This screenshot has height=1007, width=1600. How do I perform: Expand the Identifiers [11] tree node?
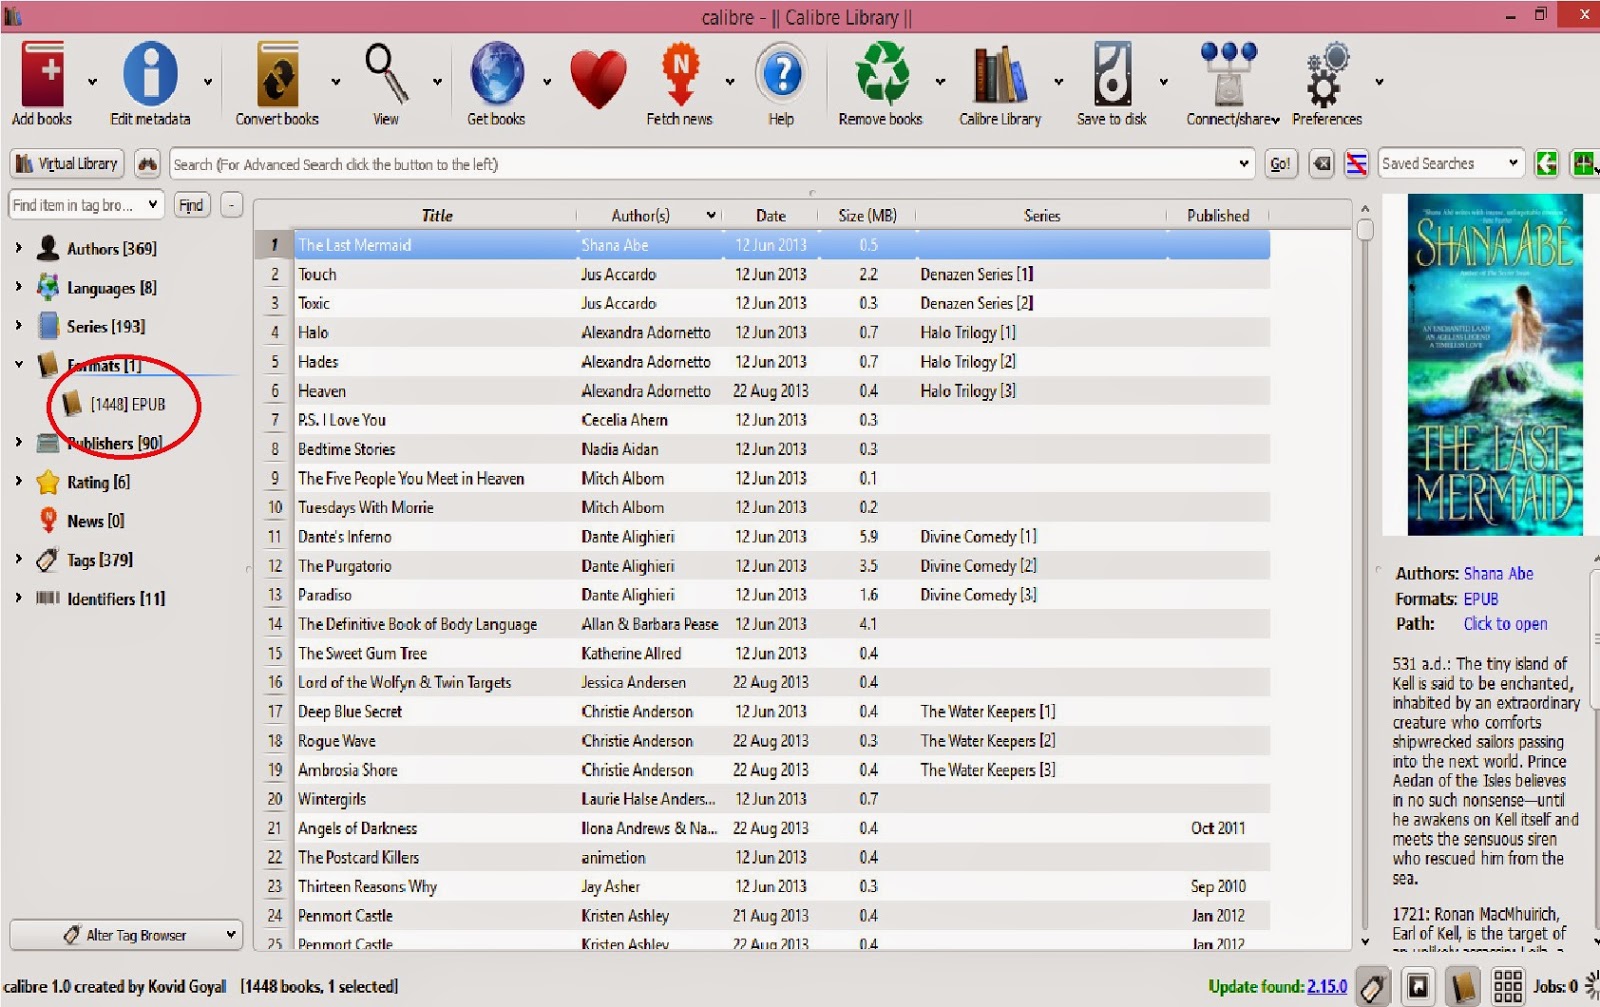(18, 598)
